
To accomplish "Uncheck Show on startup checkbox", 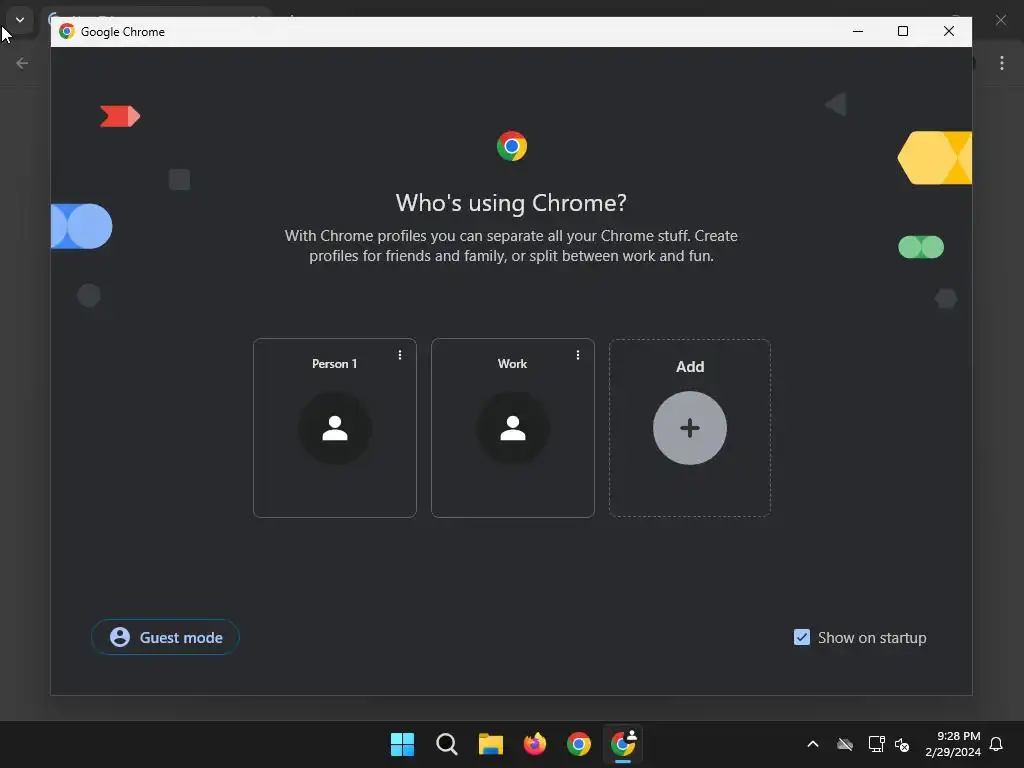I will pyautogui.click(x=801, y=637).
